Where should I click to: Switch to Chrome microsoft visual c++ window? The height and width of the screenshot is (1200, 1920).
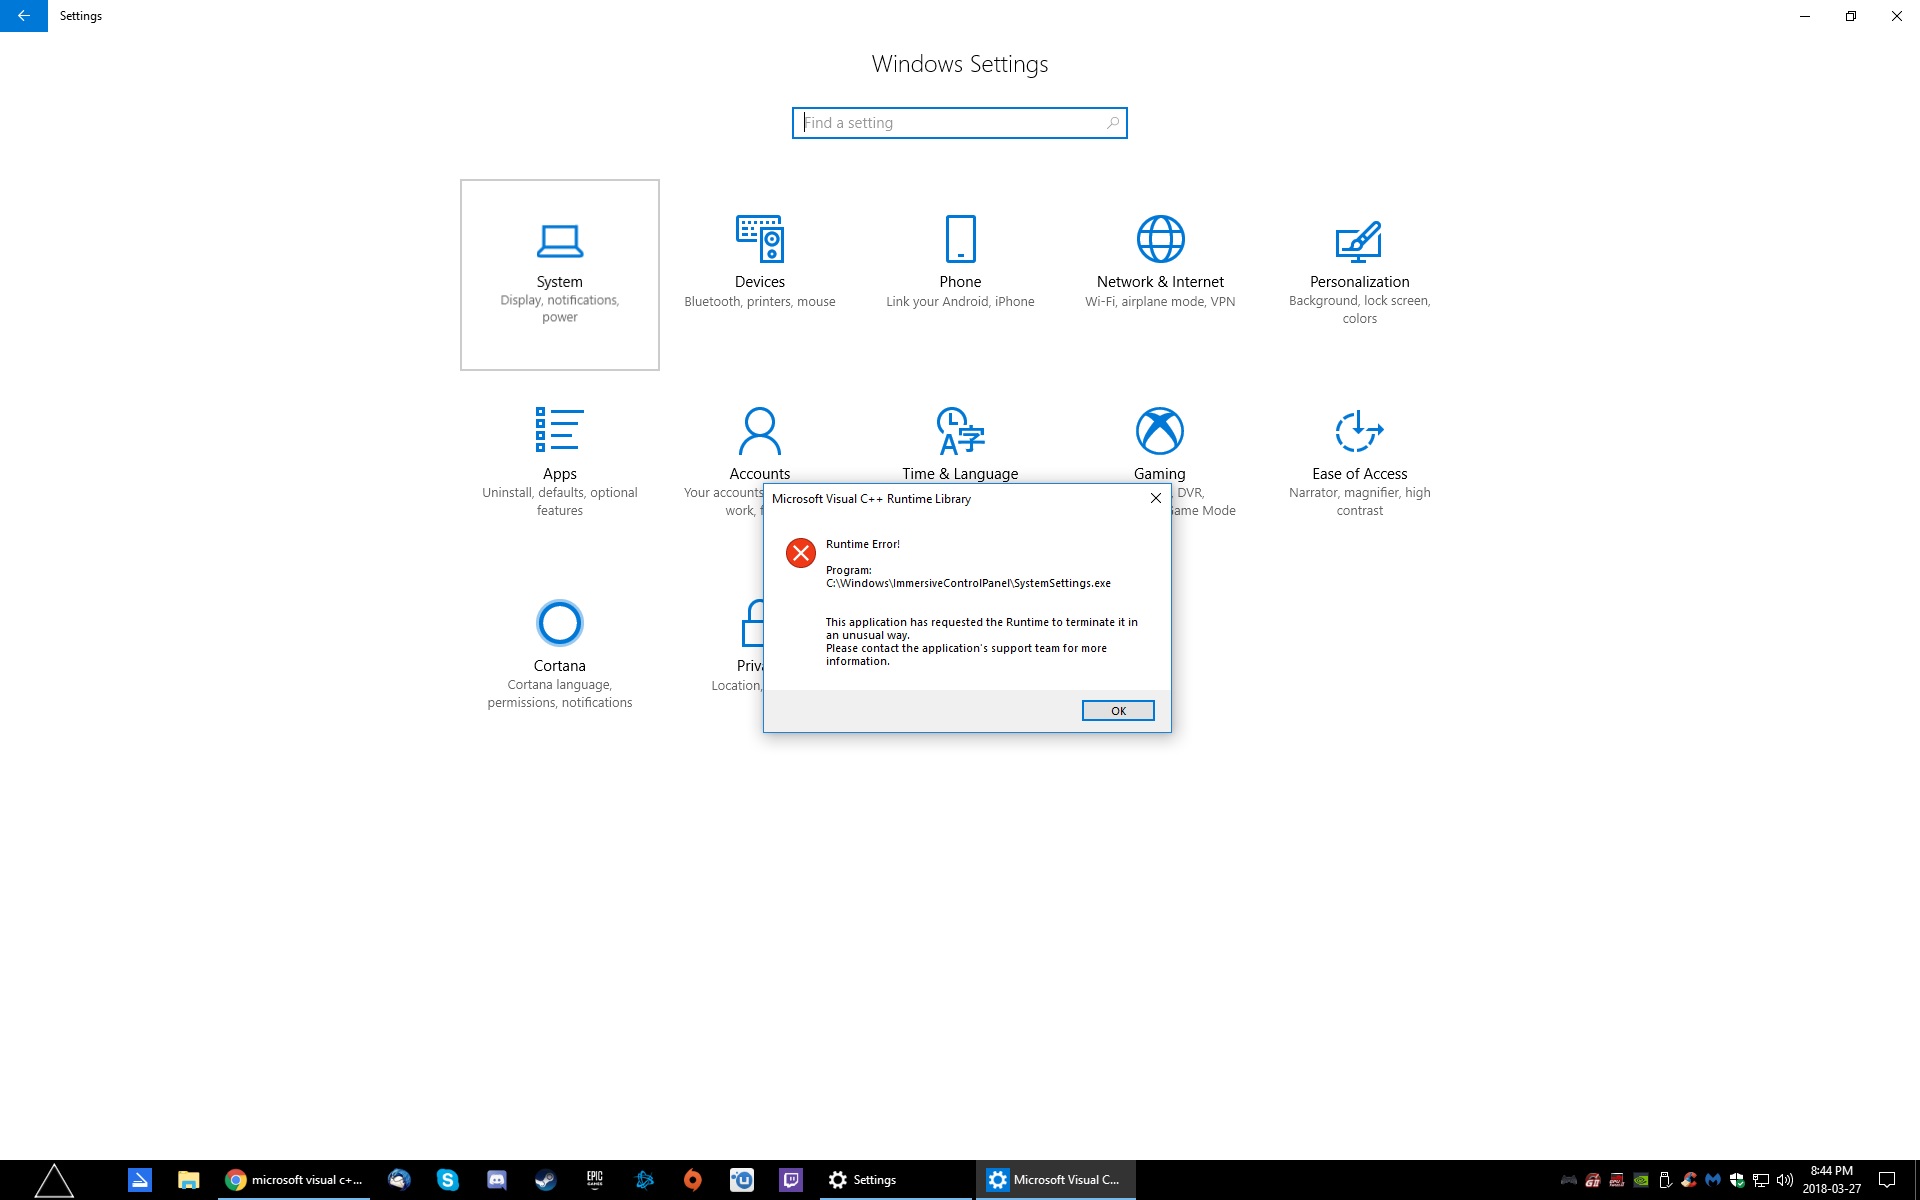click(294, 1180)
